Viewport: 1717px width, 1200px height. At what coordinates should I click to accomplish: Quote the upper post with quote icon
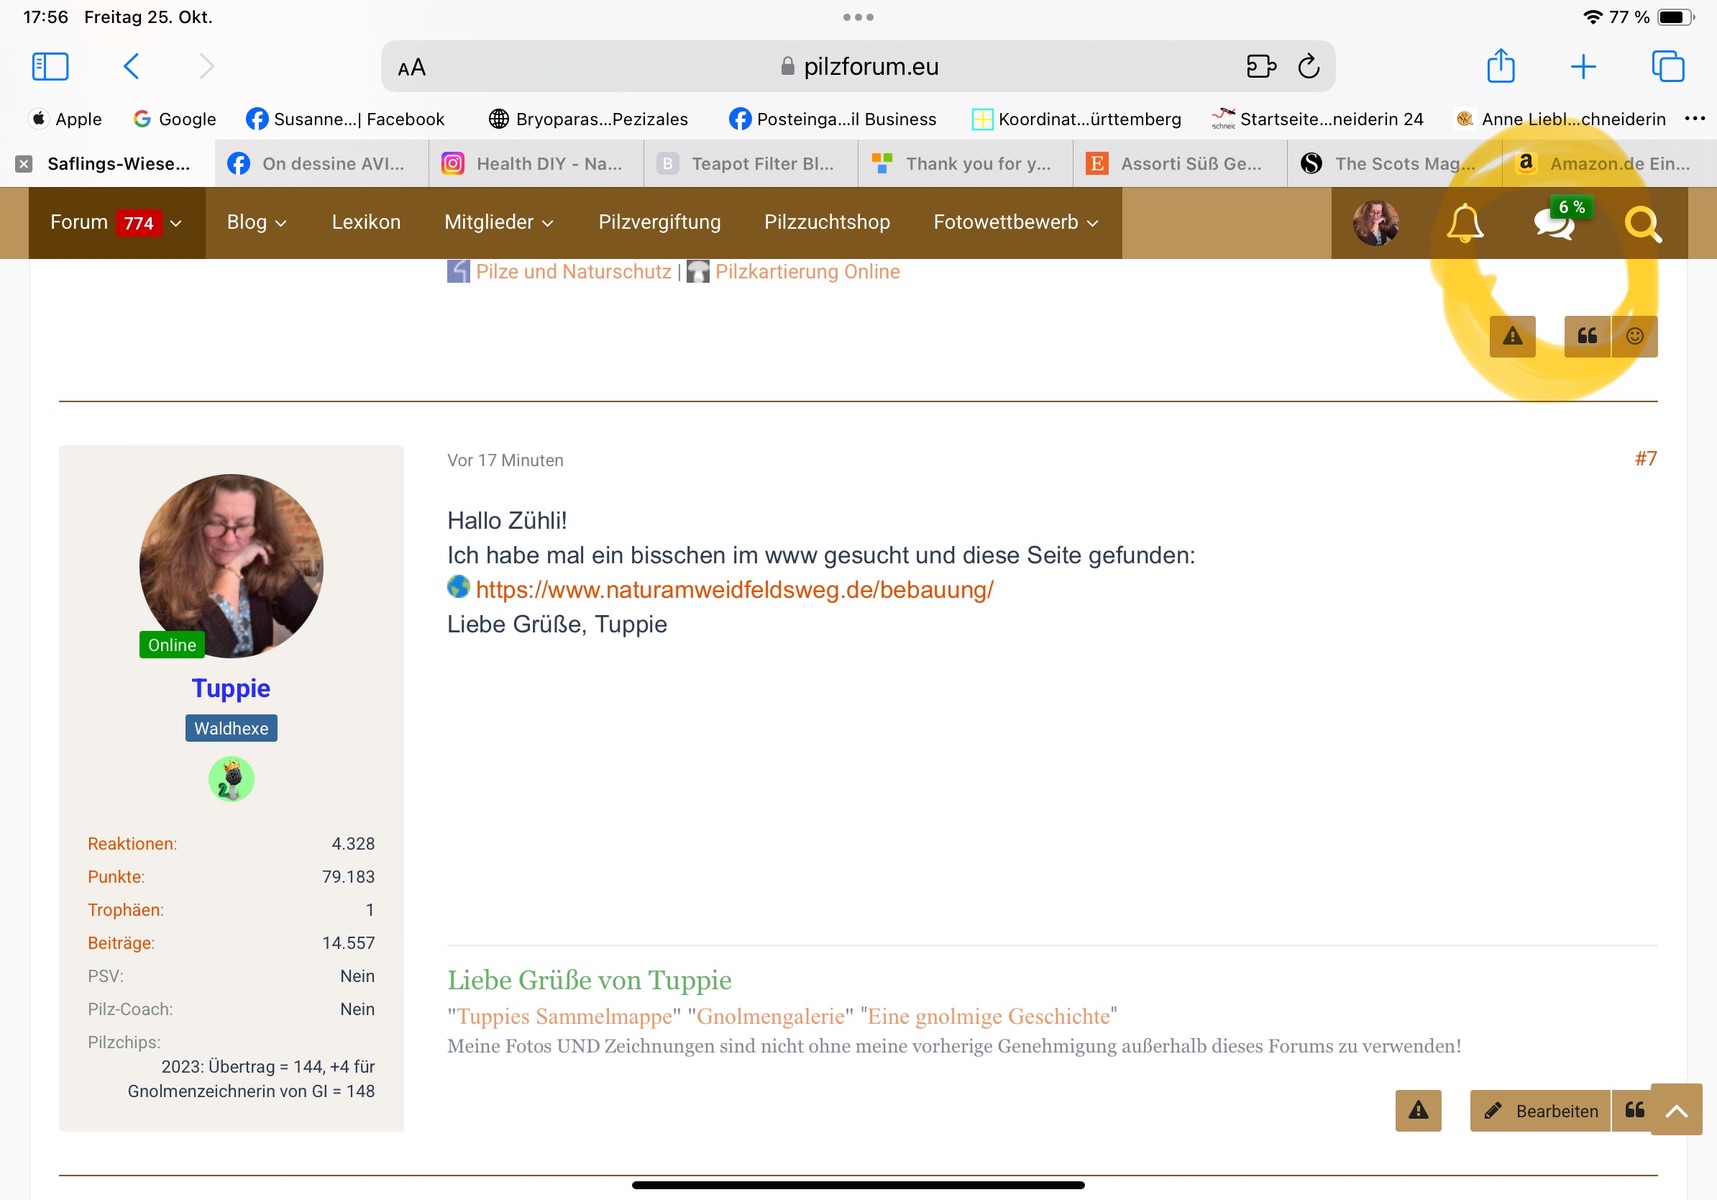pos(1587,336)
